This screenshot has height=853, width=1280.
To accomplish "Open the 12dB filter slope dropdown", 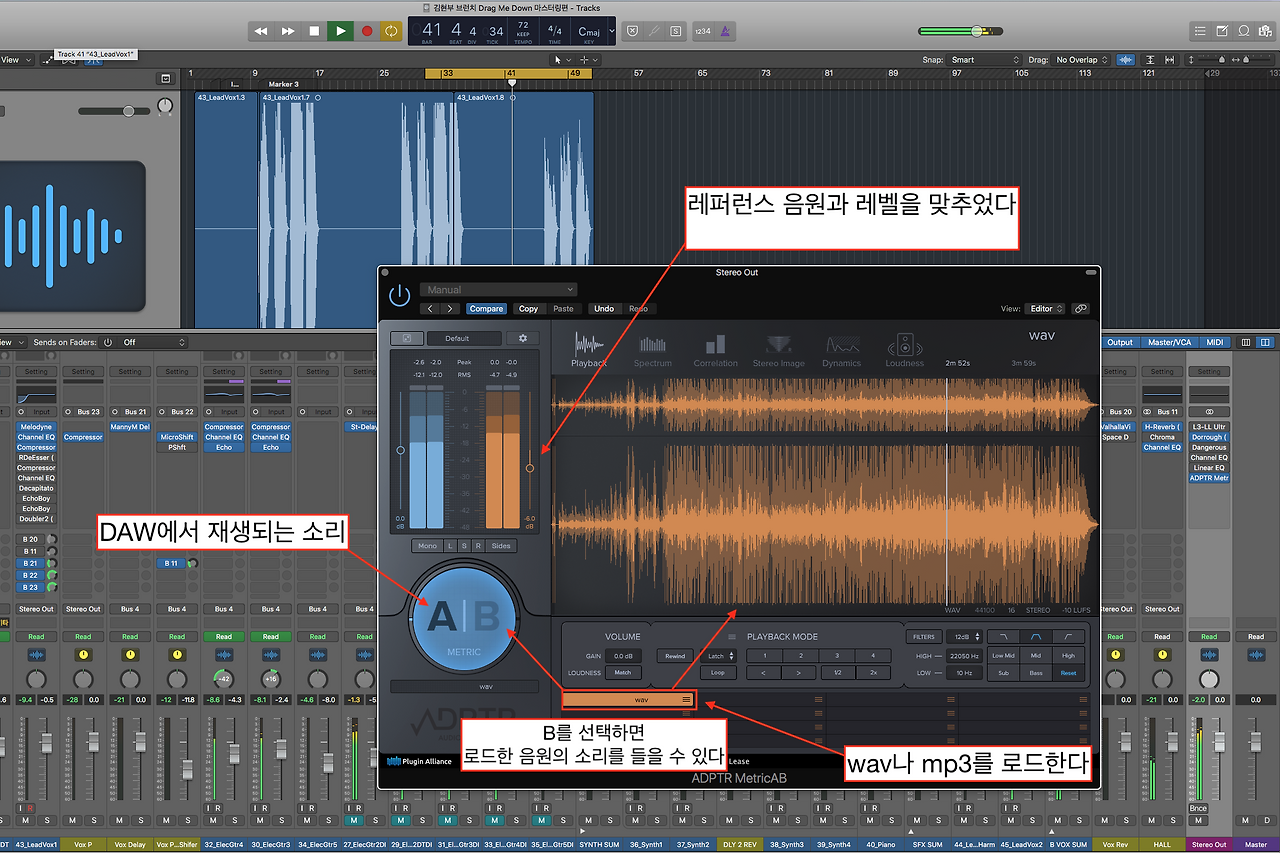I will coord(962,637).
